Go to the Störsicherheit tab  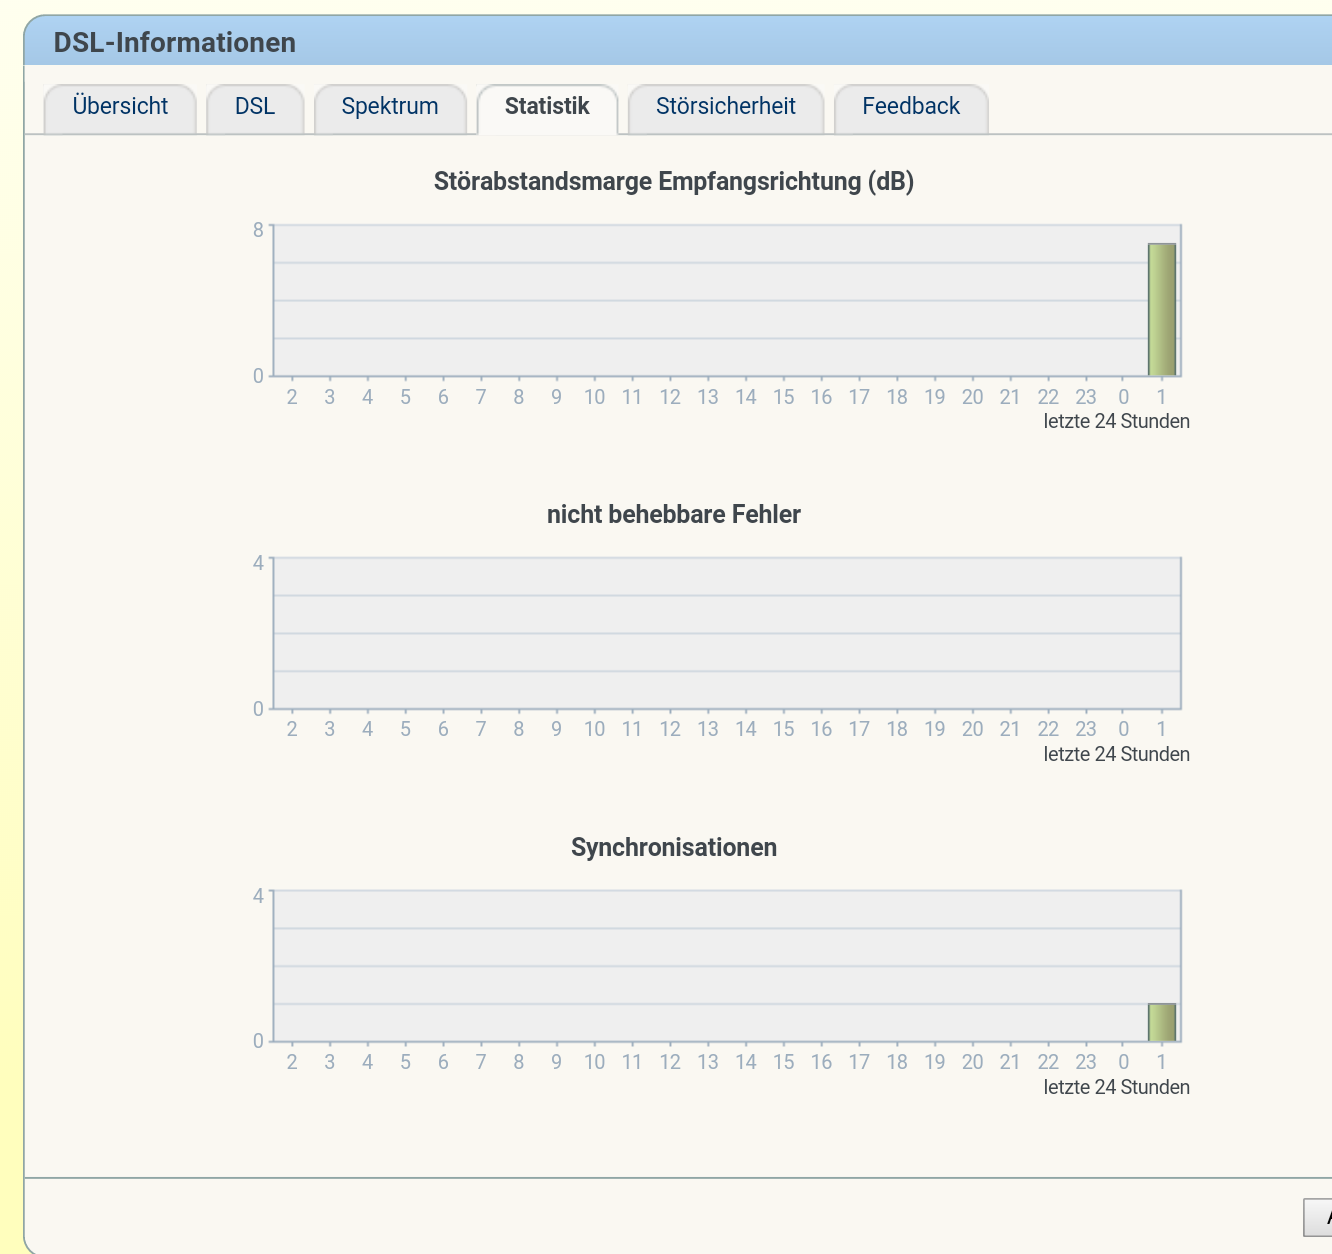pyautogui.click(x=725, y=107)
